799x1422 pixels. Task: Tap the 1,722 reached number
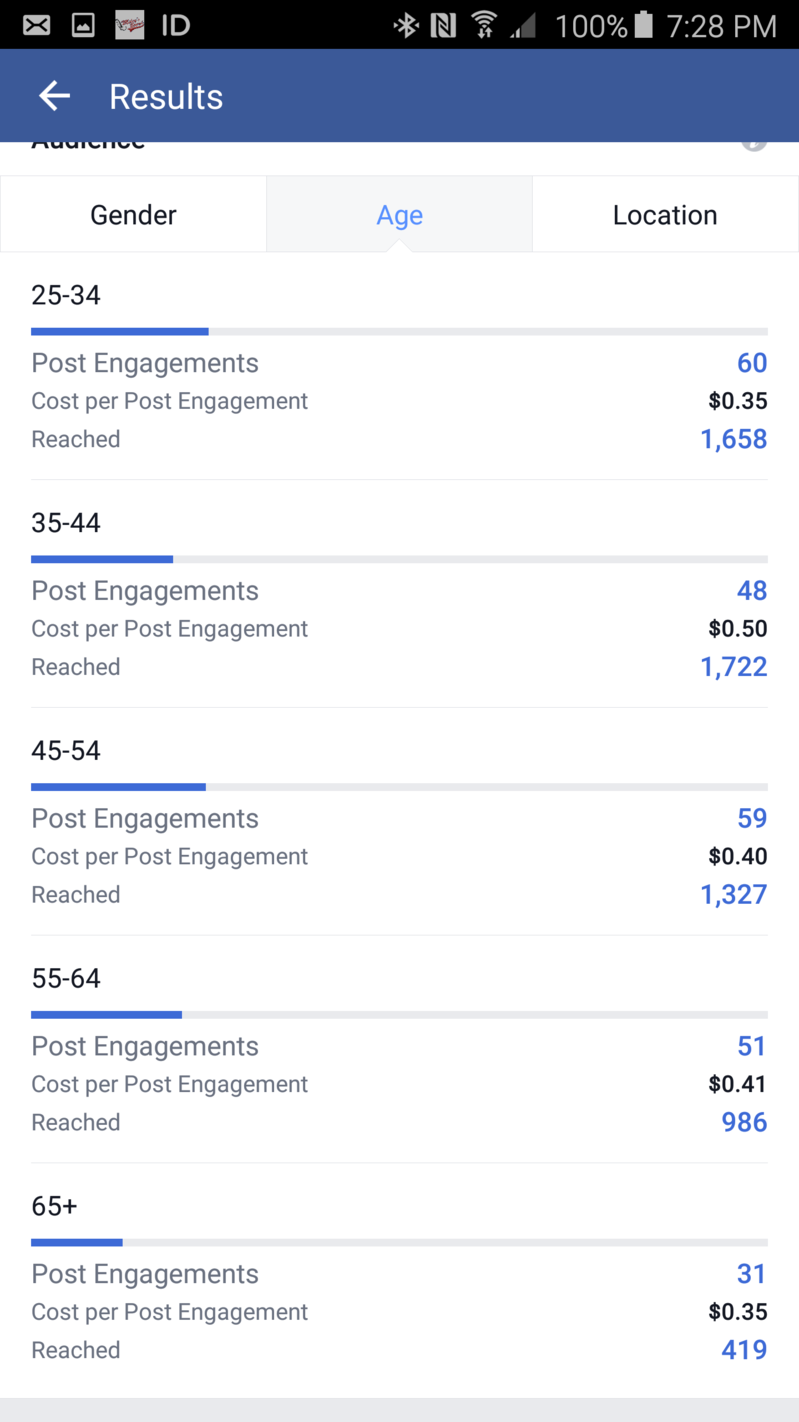tap(733, 667)
